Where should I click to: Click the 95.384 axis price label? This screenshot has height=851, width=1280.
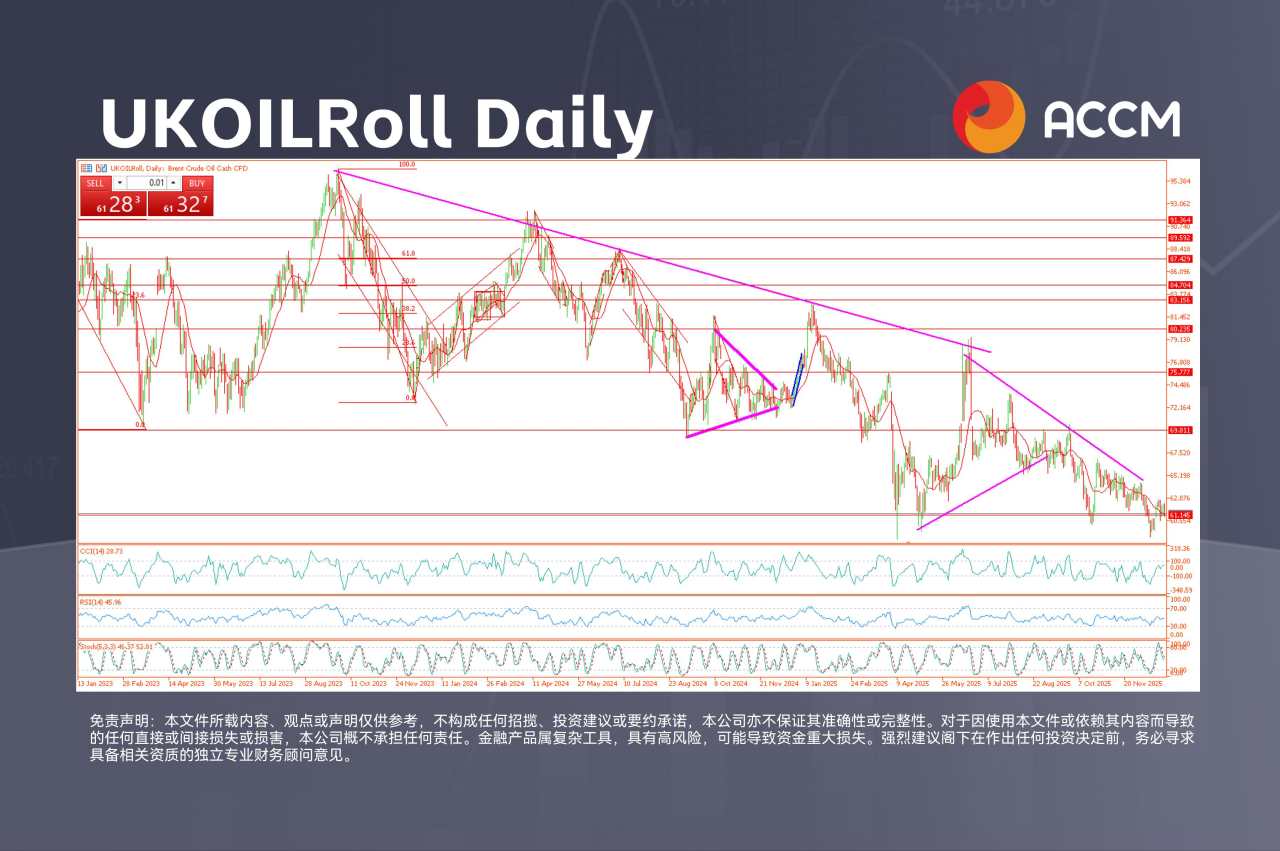tap(1180, 181)
